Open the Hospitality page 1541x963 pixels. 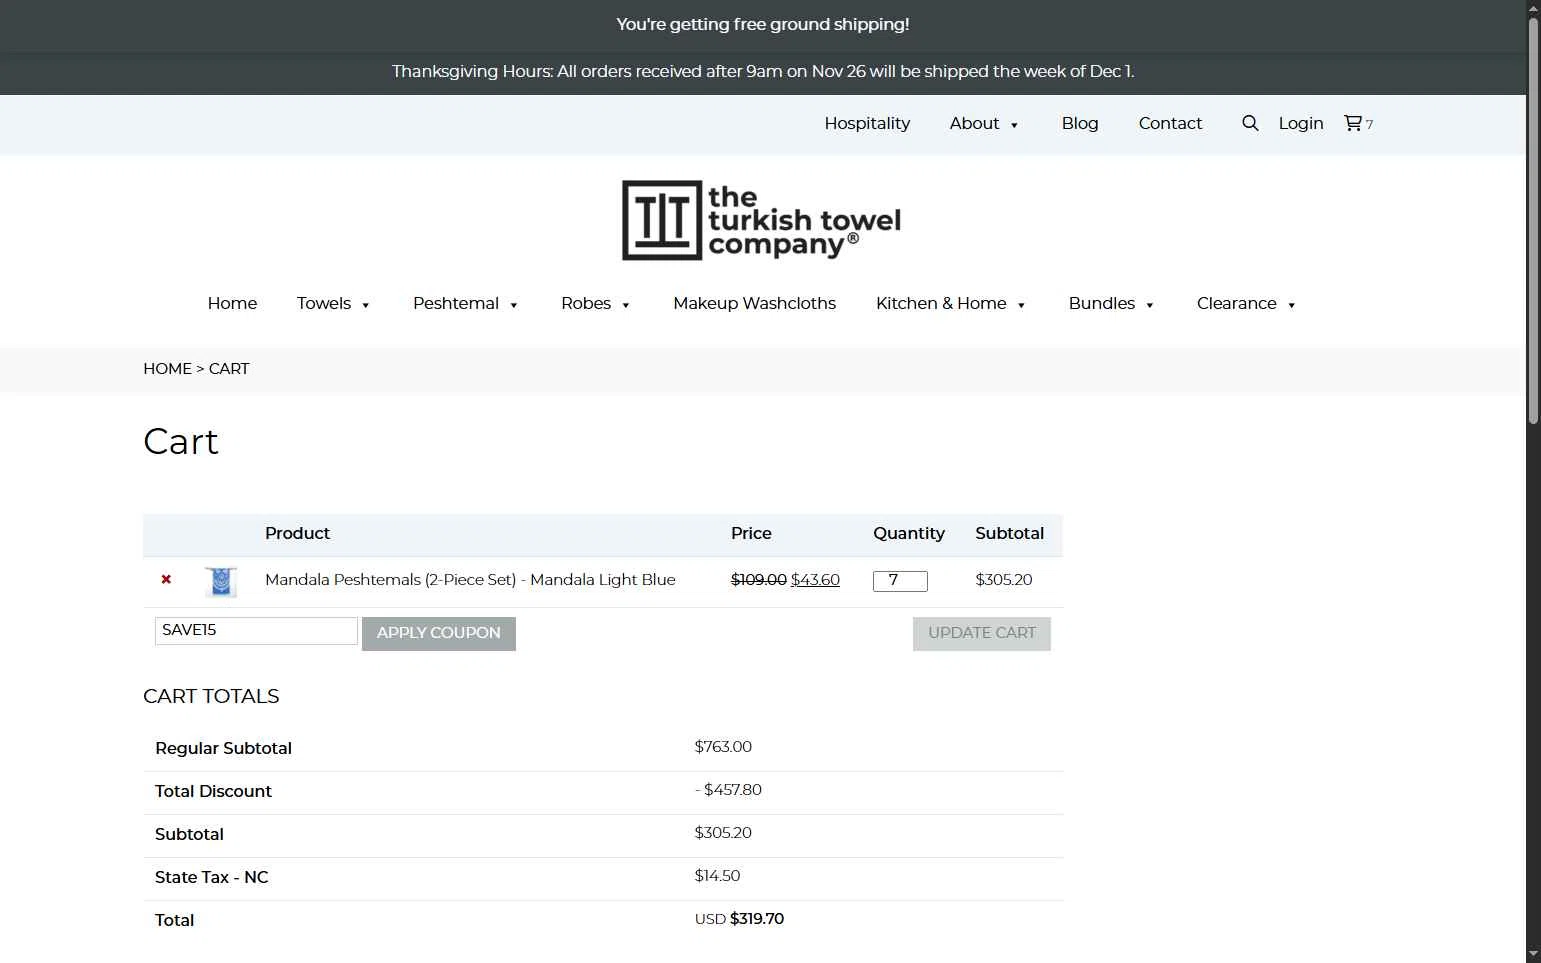pyautogui.click(x=867, y=123)
